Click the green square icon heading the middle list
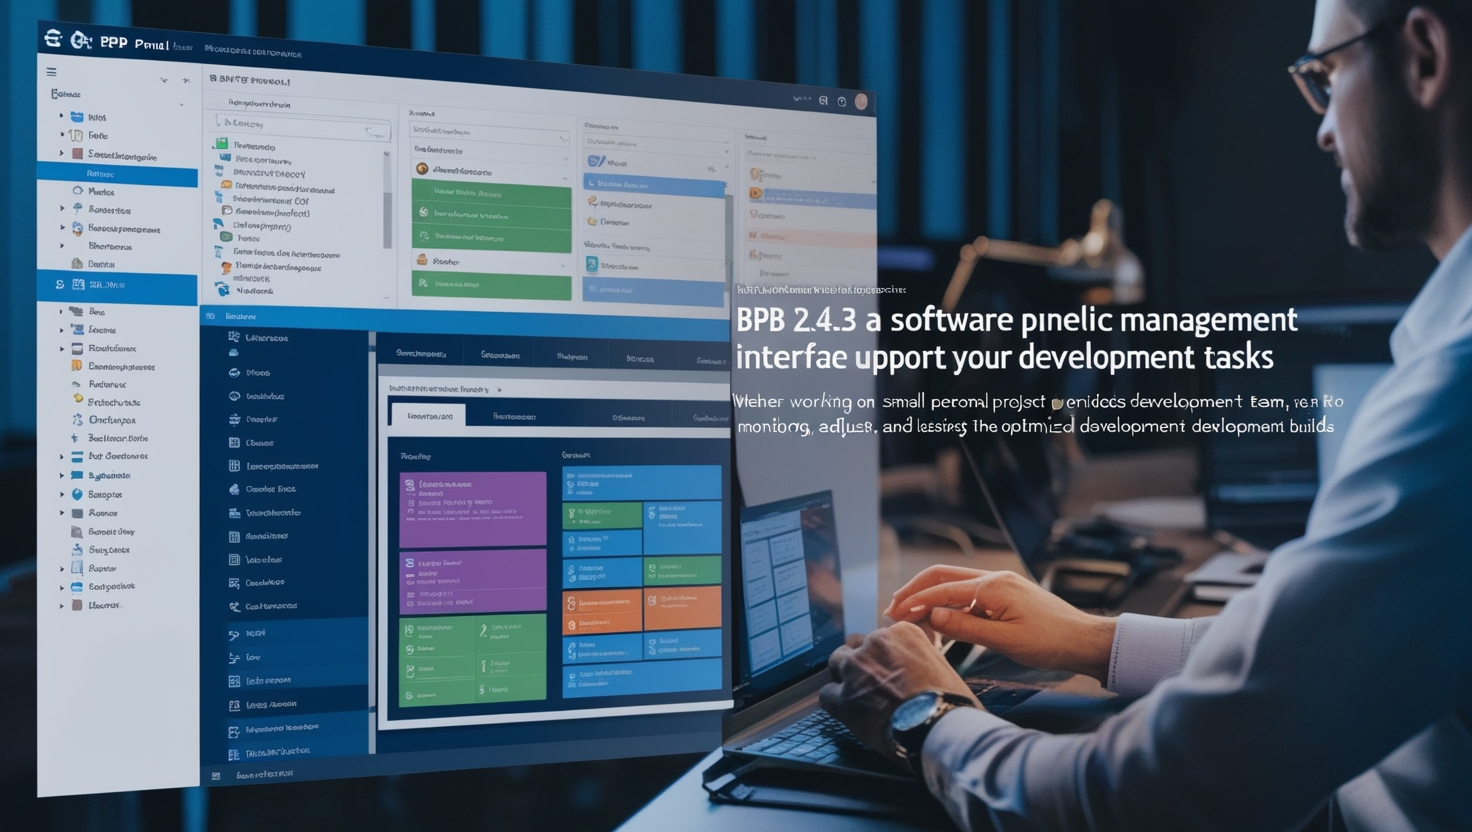This screenshot has height=832, width=1472. [221, 145]
